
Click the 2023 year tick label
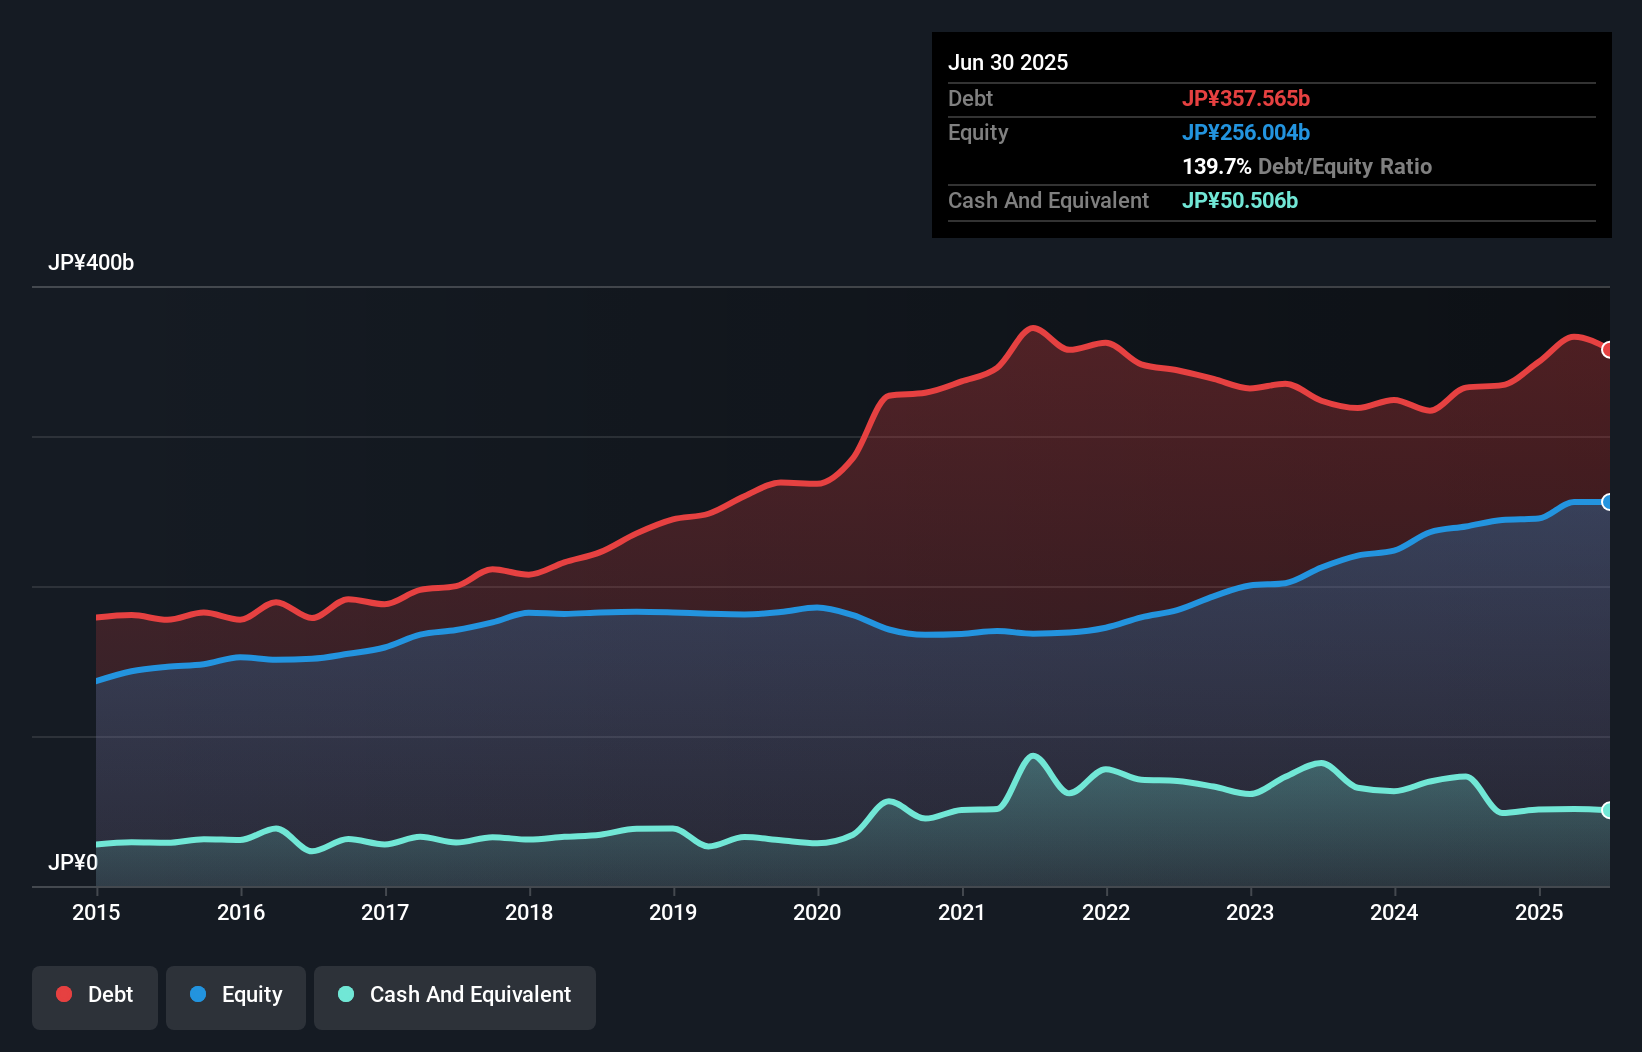pyautogui.click(x=1250, y=912)
